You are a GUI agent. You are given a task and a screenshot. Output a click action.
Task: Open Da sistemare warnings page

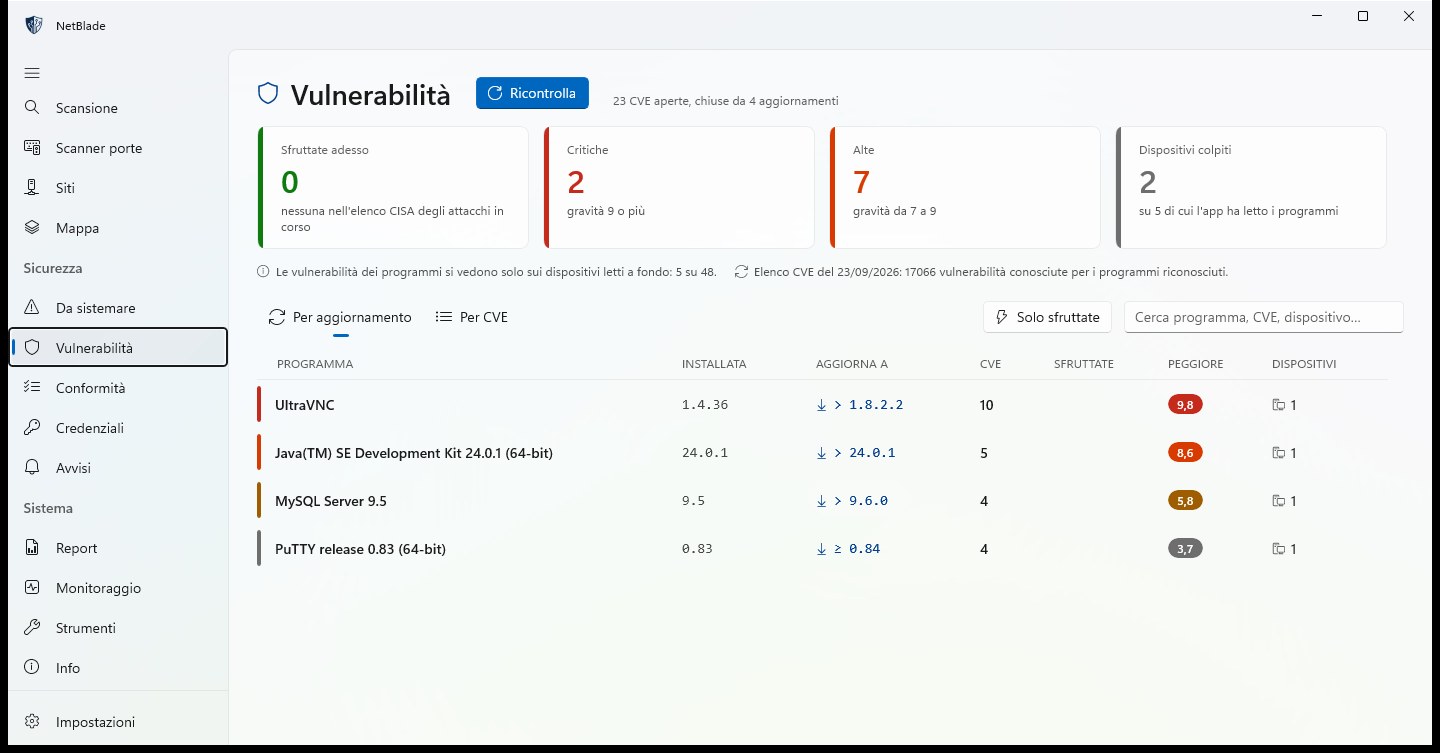[118, 308]
